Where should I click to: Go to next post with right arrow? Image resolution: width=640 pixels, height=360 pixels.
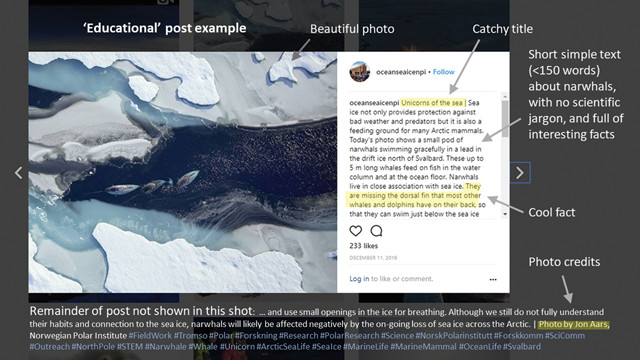520,173
